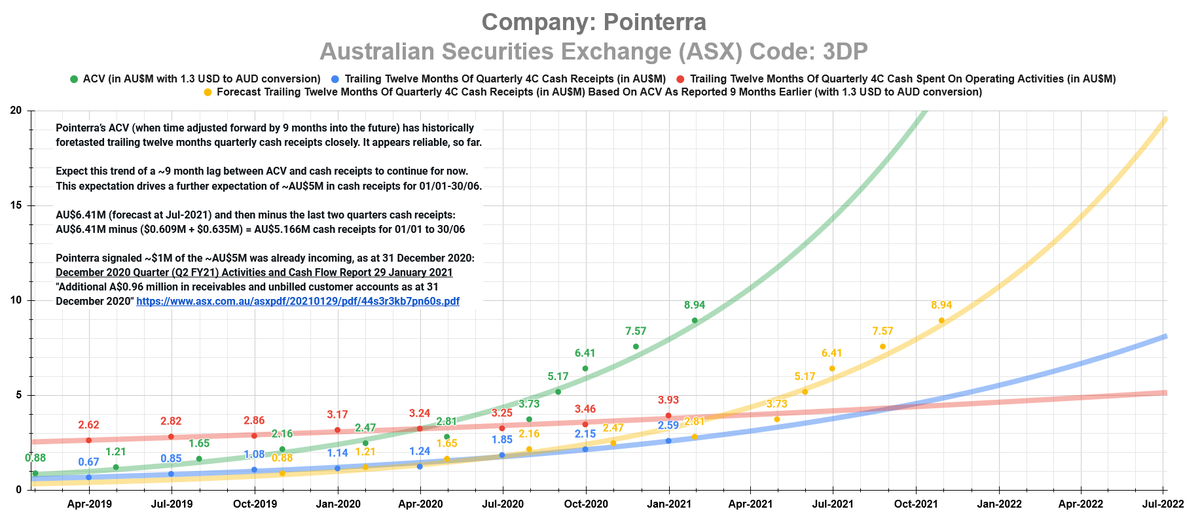
Task: Click the blue 1.24 data label
Action: point(419,451)
